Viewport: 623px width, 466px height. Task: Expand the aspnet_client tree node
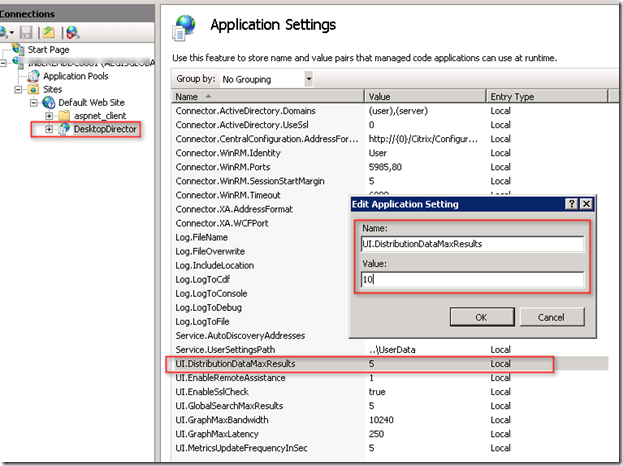point(49,116)
